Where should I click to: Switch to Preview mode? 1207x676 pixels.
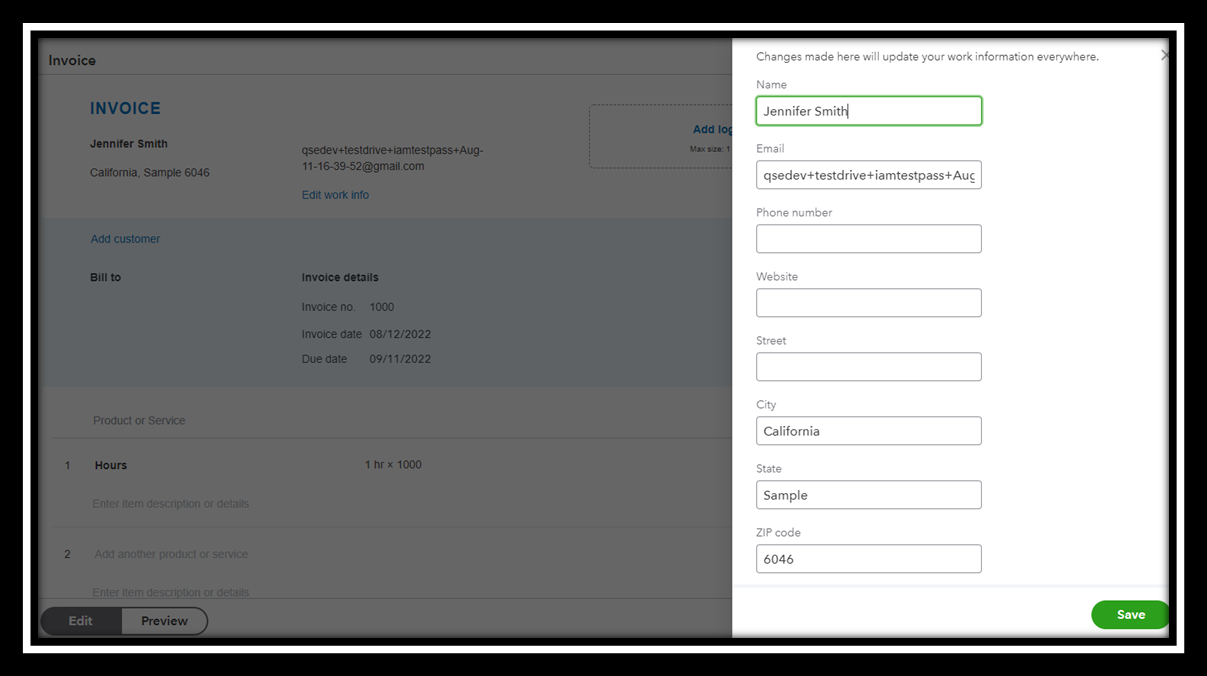tap(164, 621)
